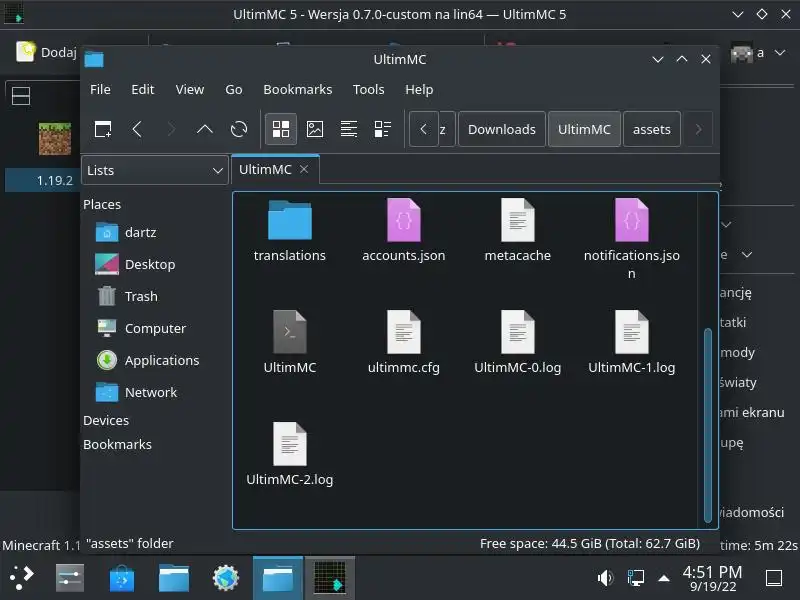800x600 pixels.
Task: Switch to UltimMC taskbar entry
Action: click(x=330, y=578)
